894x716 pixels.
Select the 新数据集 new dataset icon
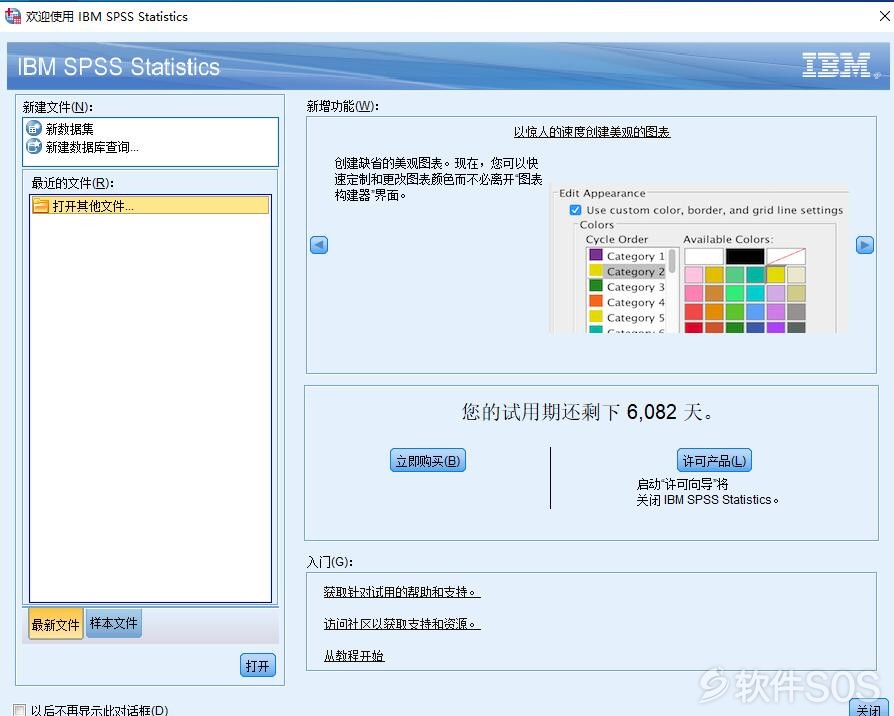pos(34,128)
